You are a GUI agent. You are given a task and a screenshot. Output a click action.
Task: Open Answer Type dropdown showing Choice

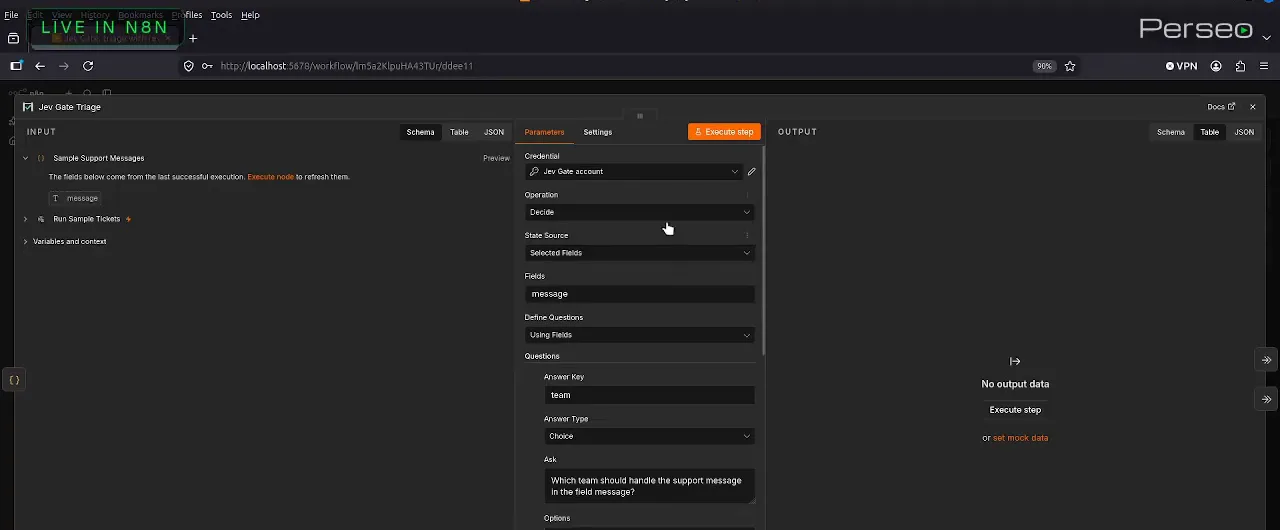pos(649,436)
